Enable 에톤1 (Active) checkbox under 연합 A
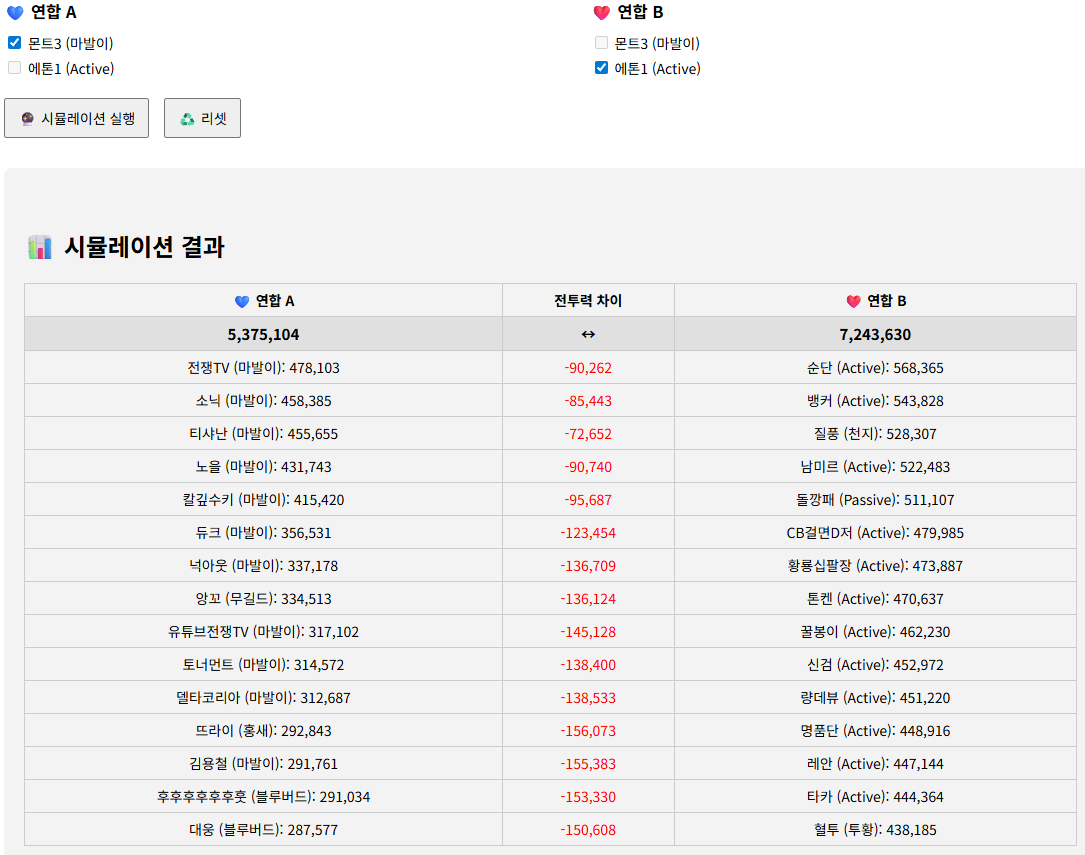The image size is (1085, 855). (x=14, y=68)
